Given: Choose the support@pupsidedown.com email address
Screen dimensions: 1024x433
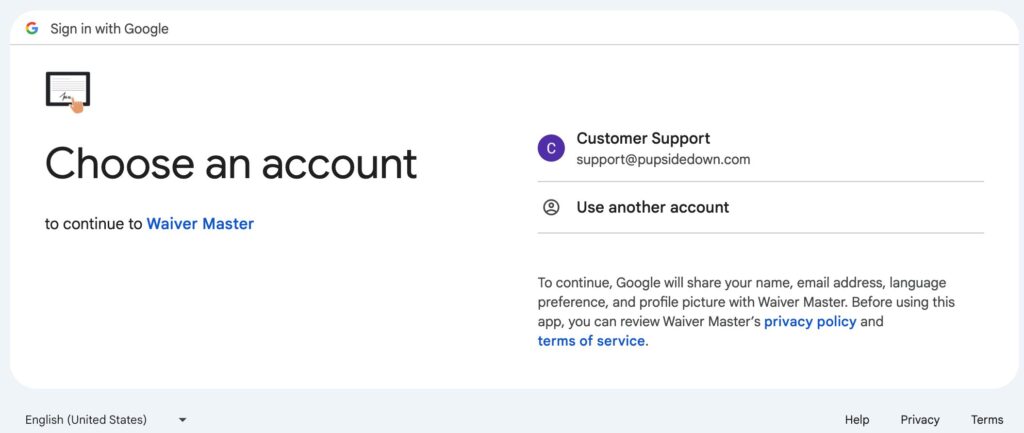Looking at the screenshot, I should (x=663, y=159).
